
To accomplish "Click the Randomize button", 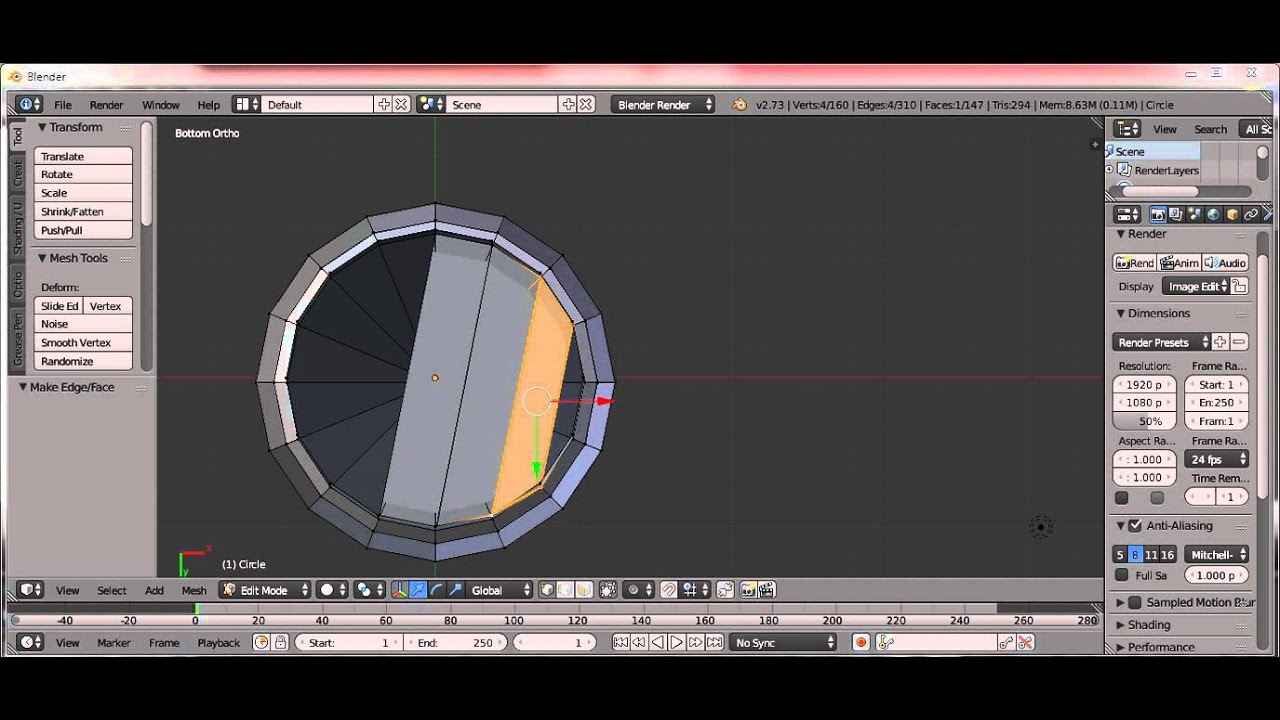I will click(83, 361).
